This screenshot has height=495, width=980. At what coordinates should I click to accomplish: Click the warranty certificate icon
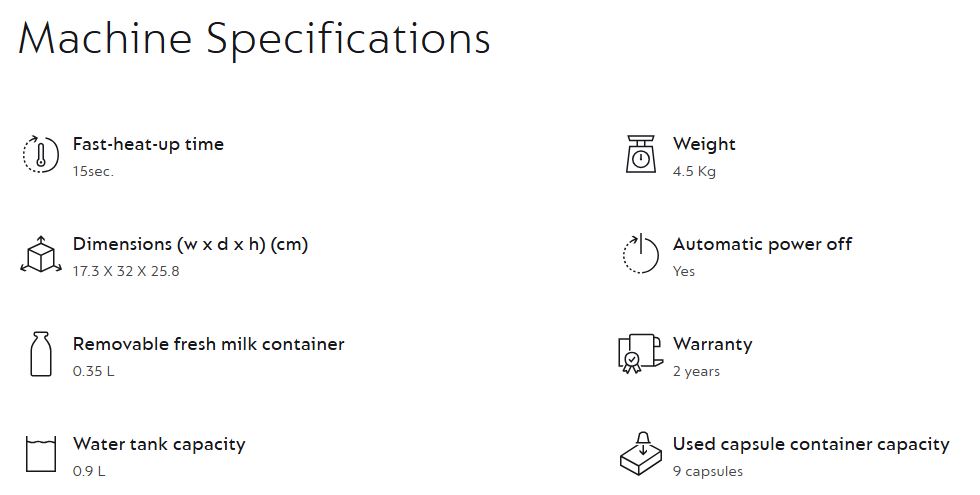coord(640,354)
